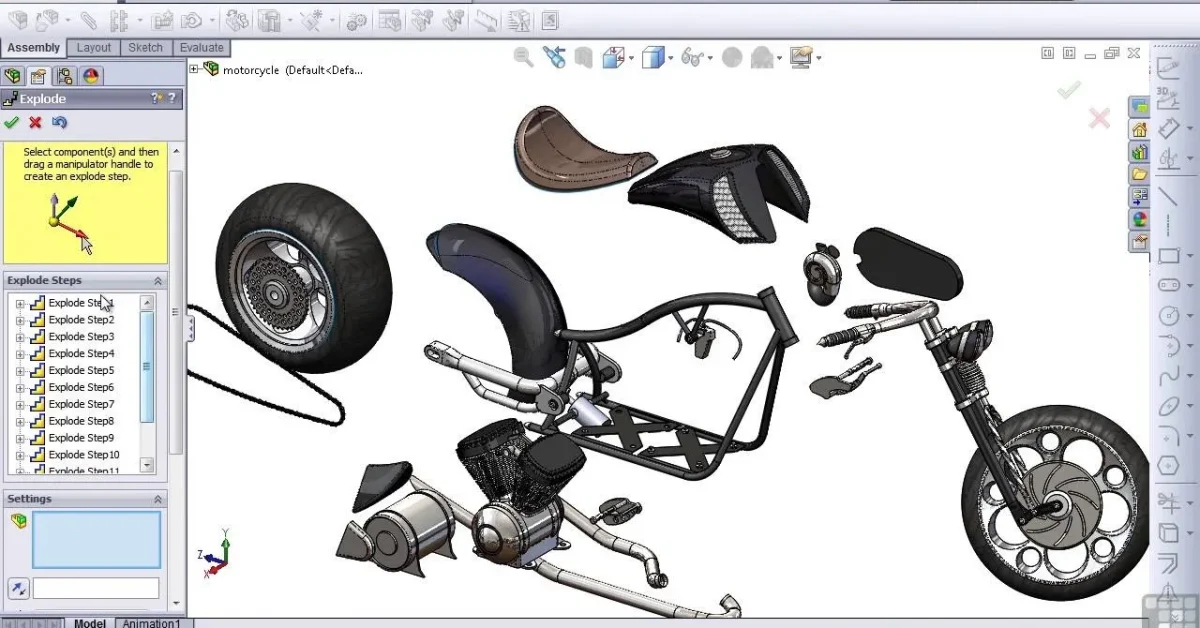Image resolution: width=1200 pixels, height=628 pixels.
Task: Click the New Motion Study gears icon
Action: tap(357, 19)
